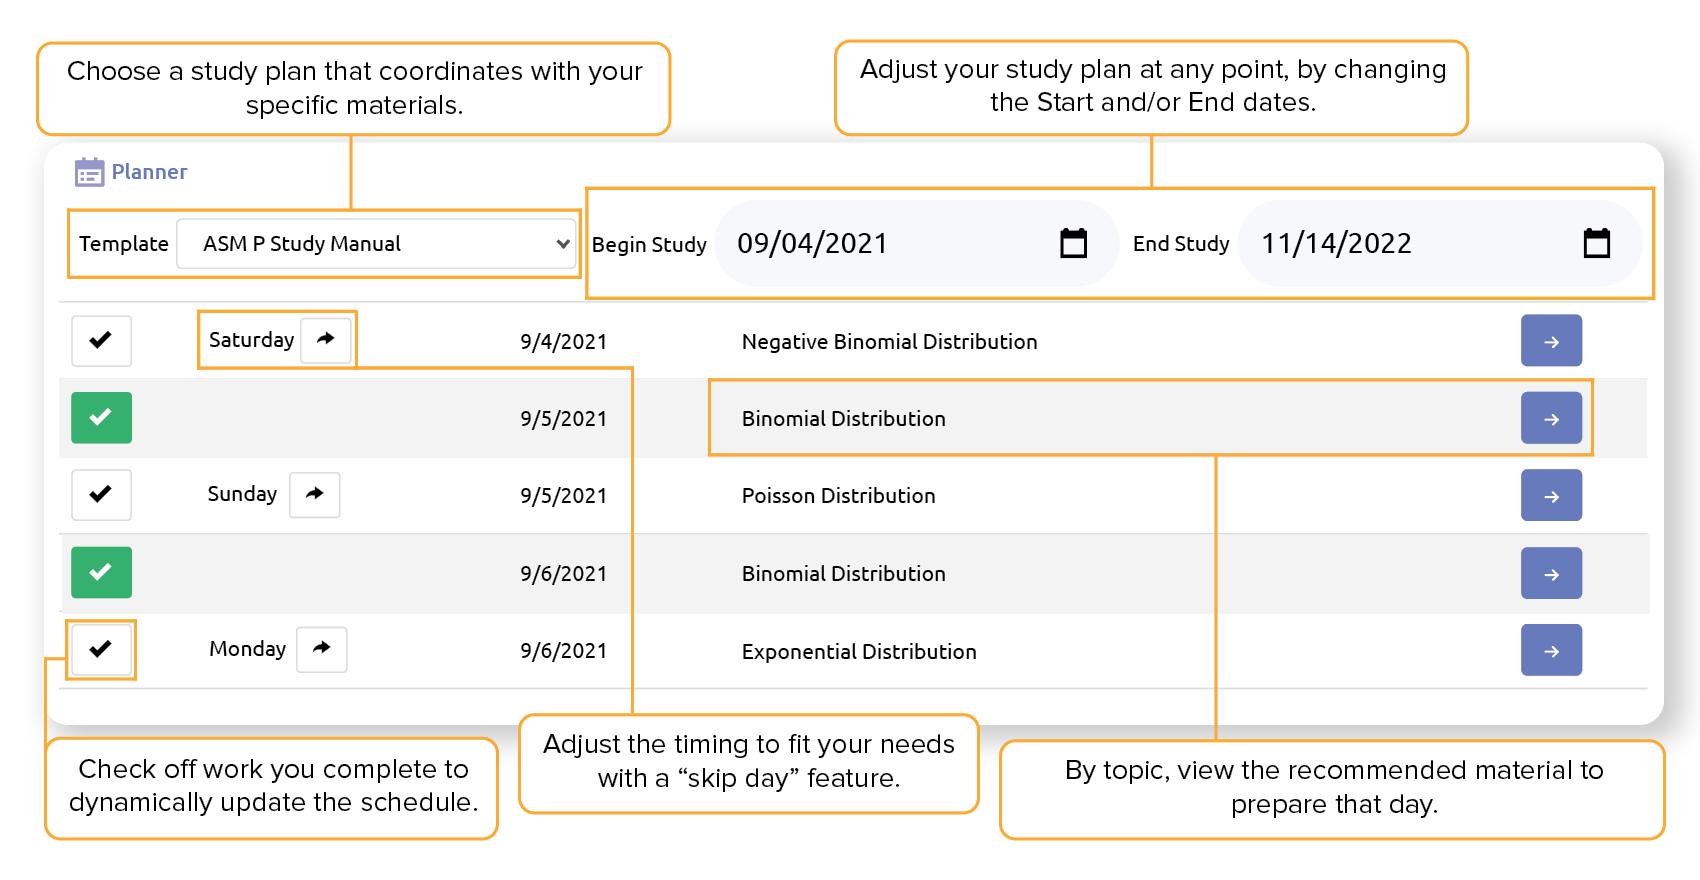Viewport: 1700px width, 880px height.
Task: Open the End Study calendar picker icon
Action: 1597,243
